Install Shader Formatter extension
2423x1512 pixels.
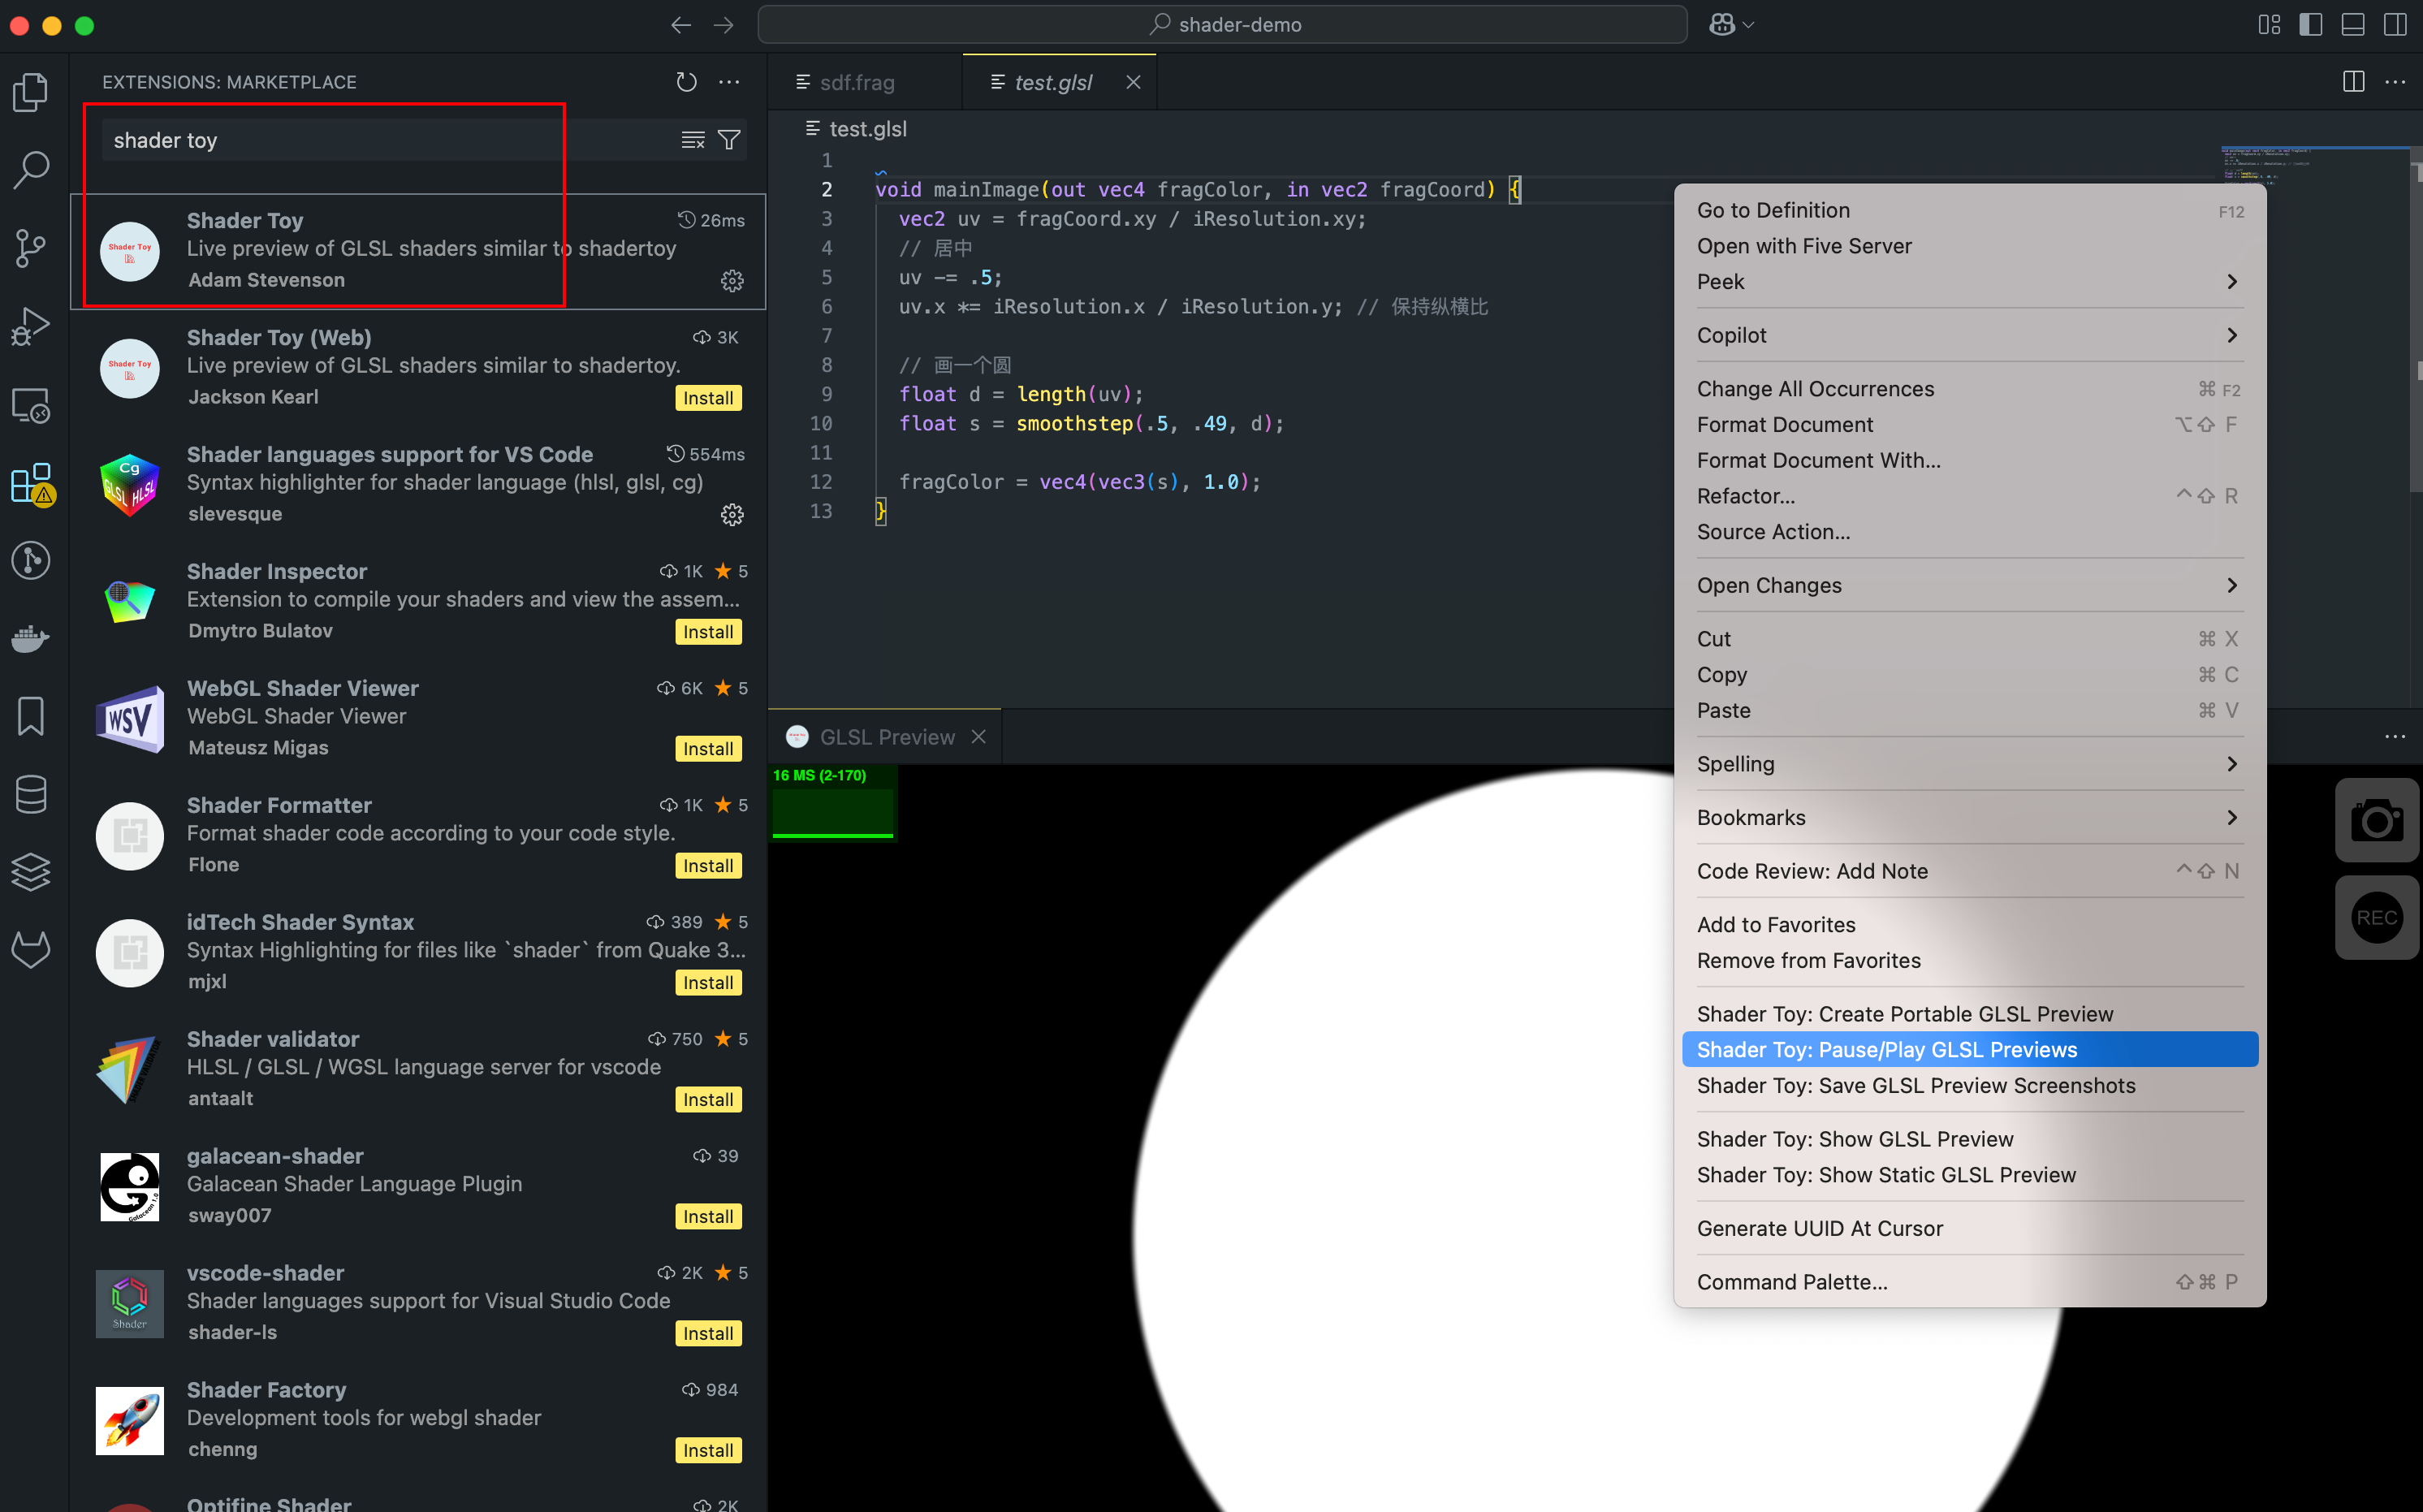click(x=708, y=866)
